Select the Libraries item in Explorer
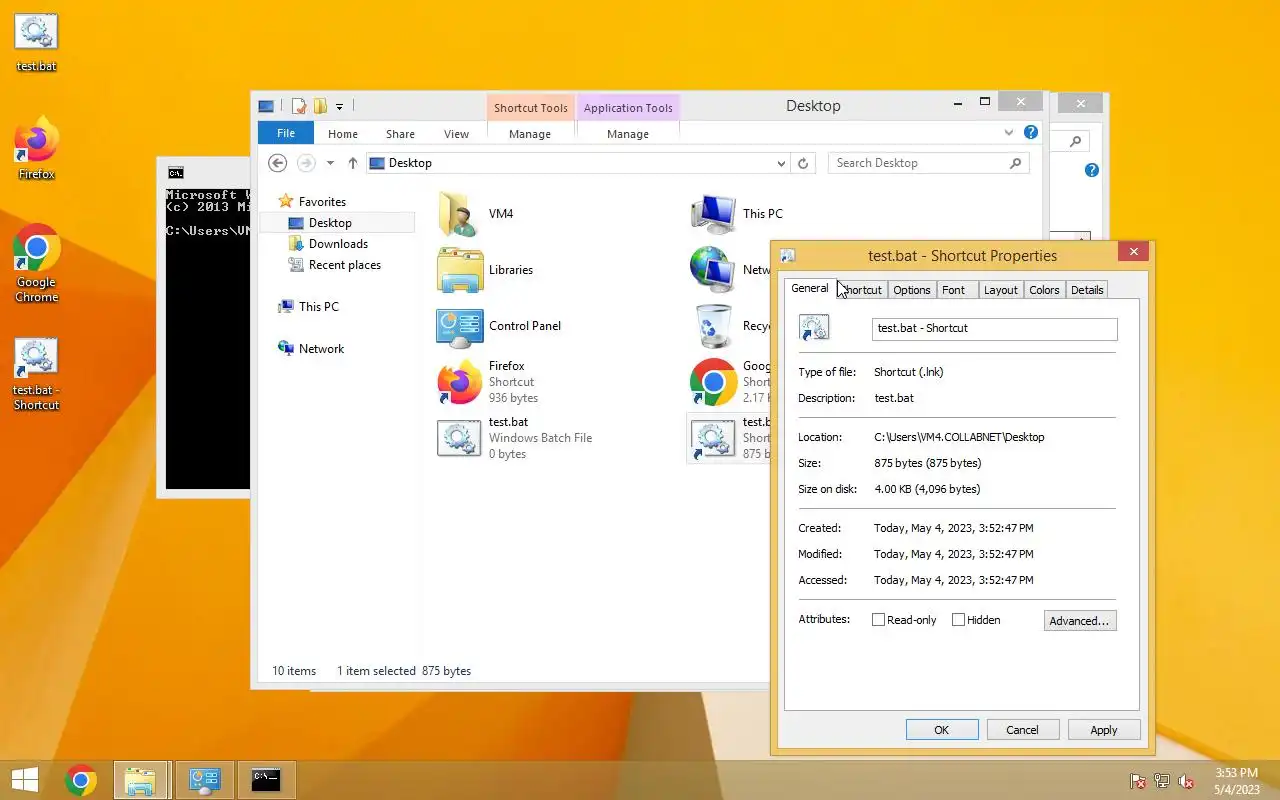This screenshot has height=800, width=1280. (x=486, y=270)
